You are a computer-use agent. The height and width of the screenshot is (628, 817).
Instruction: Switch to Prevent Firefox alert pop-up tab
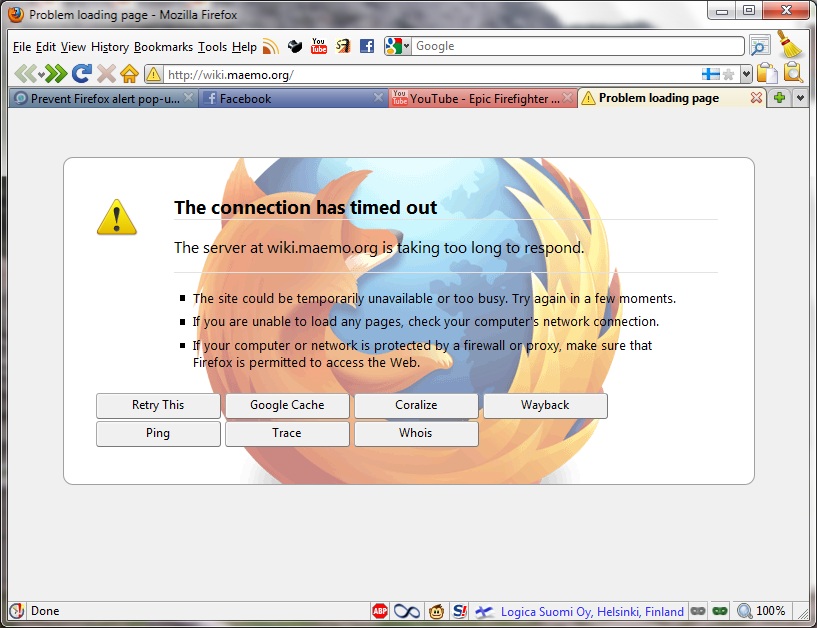coord(103,98)
